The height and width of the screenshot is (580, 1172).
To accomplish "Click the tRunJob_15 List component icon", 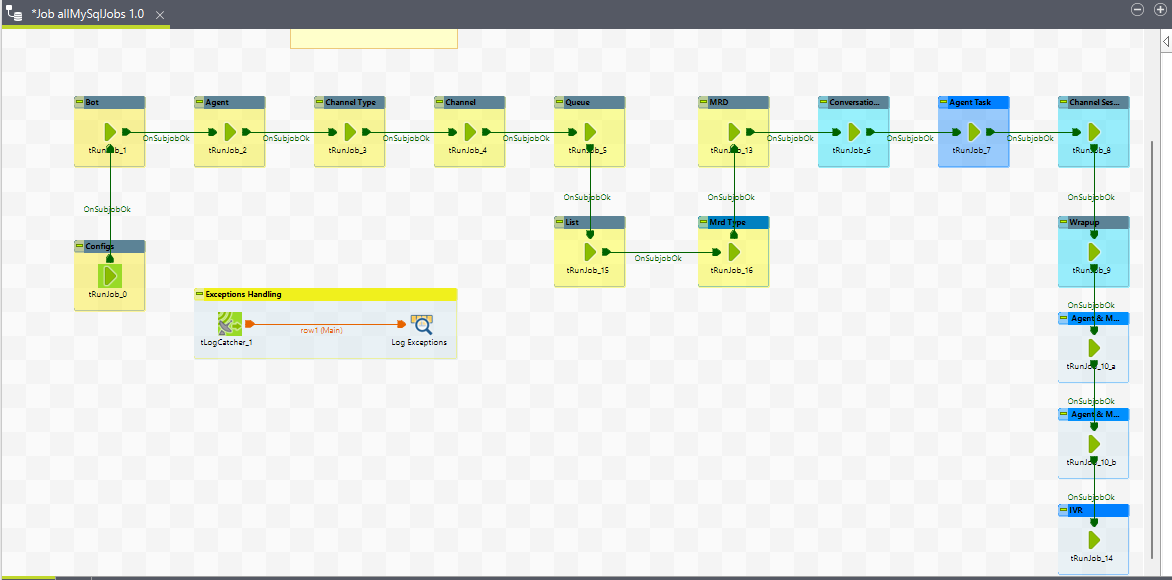I will 590,252.
